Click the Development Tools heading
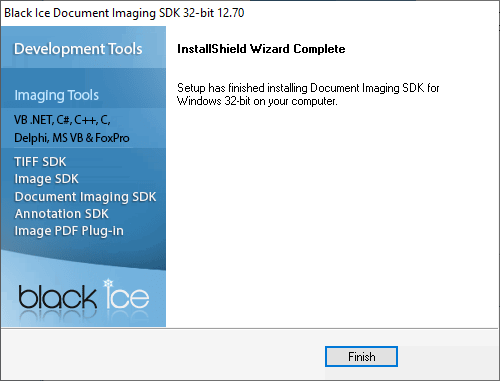Image resolution: width=500 pixels, height=381 pixels. pyautogui.click(x=78, y=49)
